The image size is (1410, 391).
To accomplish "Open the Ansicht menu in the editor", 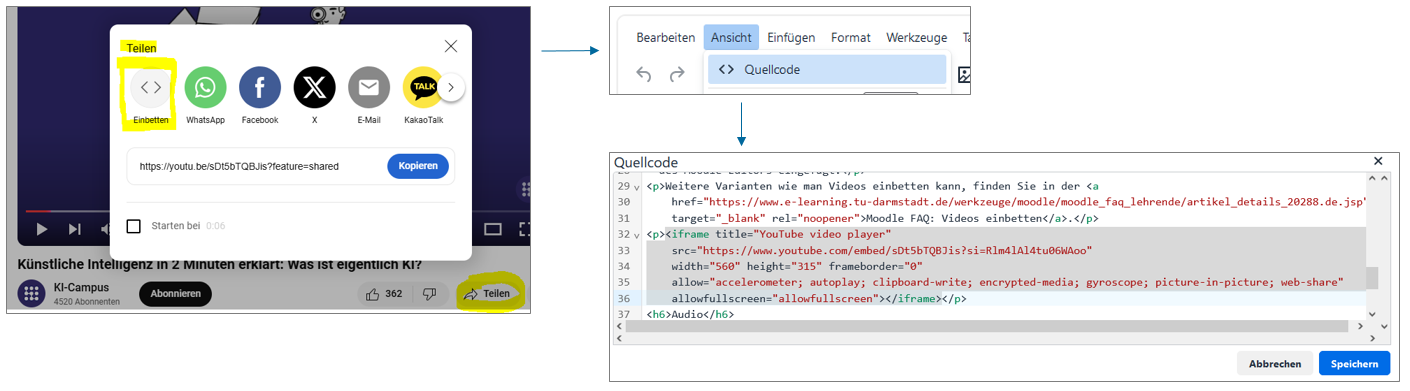I will 731,37.
